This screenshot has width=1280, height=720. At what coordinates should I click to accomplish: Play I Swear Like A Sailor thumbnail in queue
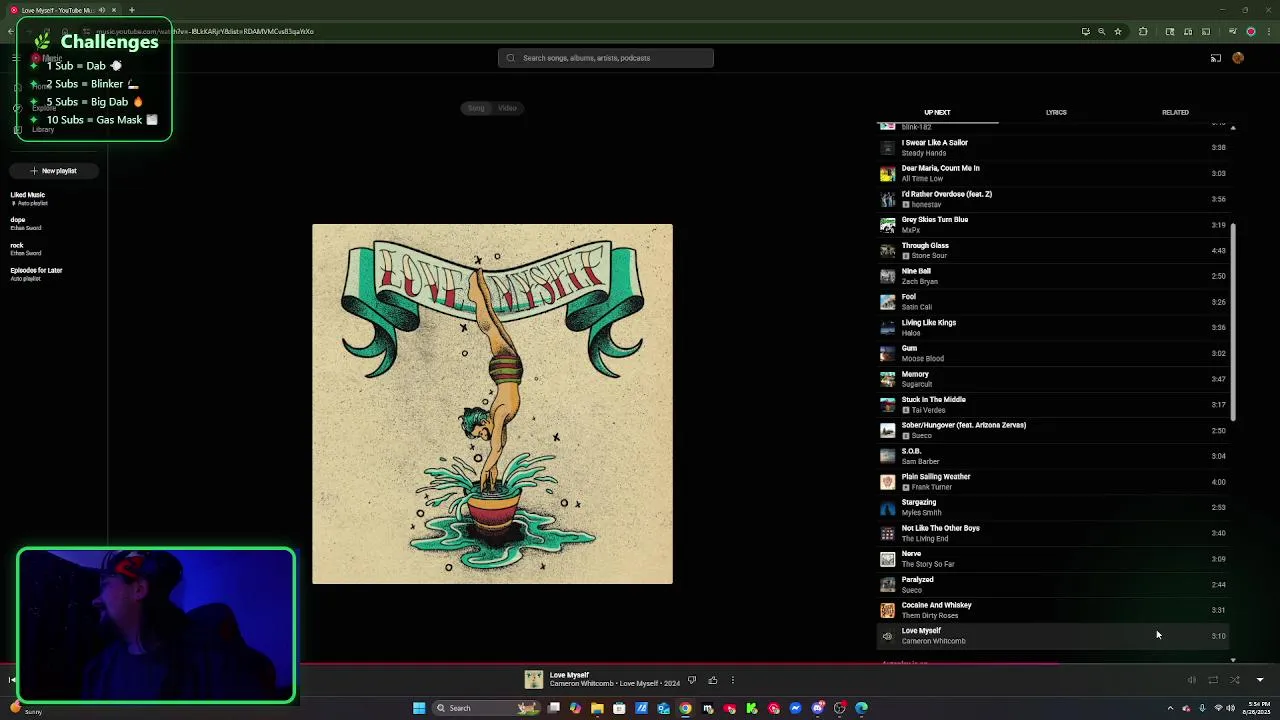point(887,148)
